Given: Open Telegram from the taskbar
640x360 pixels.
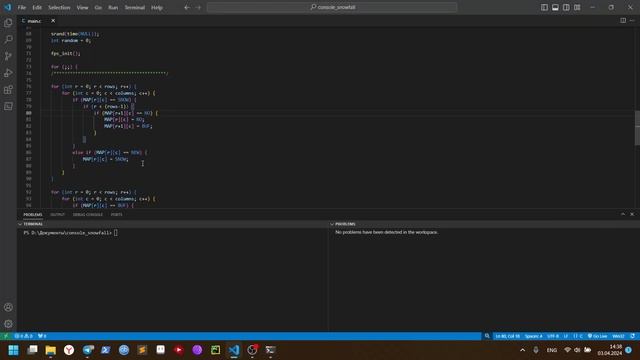Looking at the screenshot, I should tap(87, 350).
